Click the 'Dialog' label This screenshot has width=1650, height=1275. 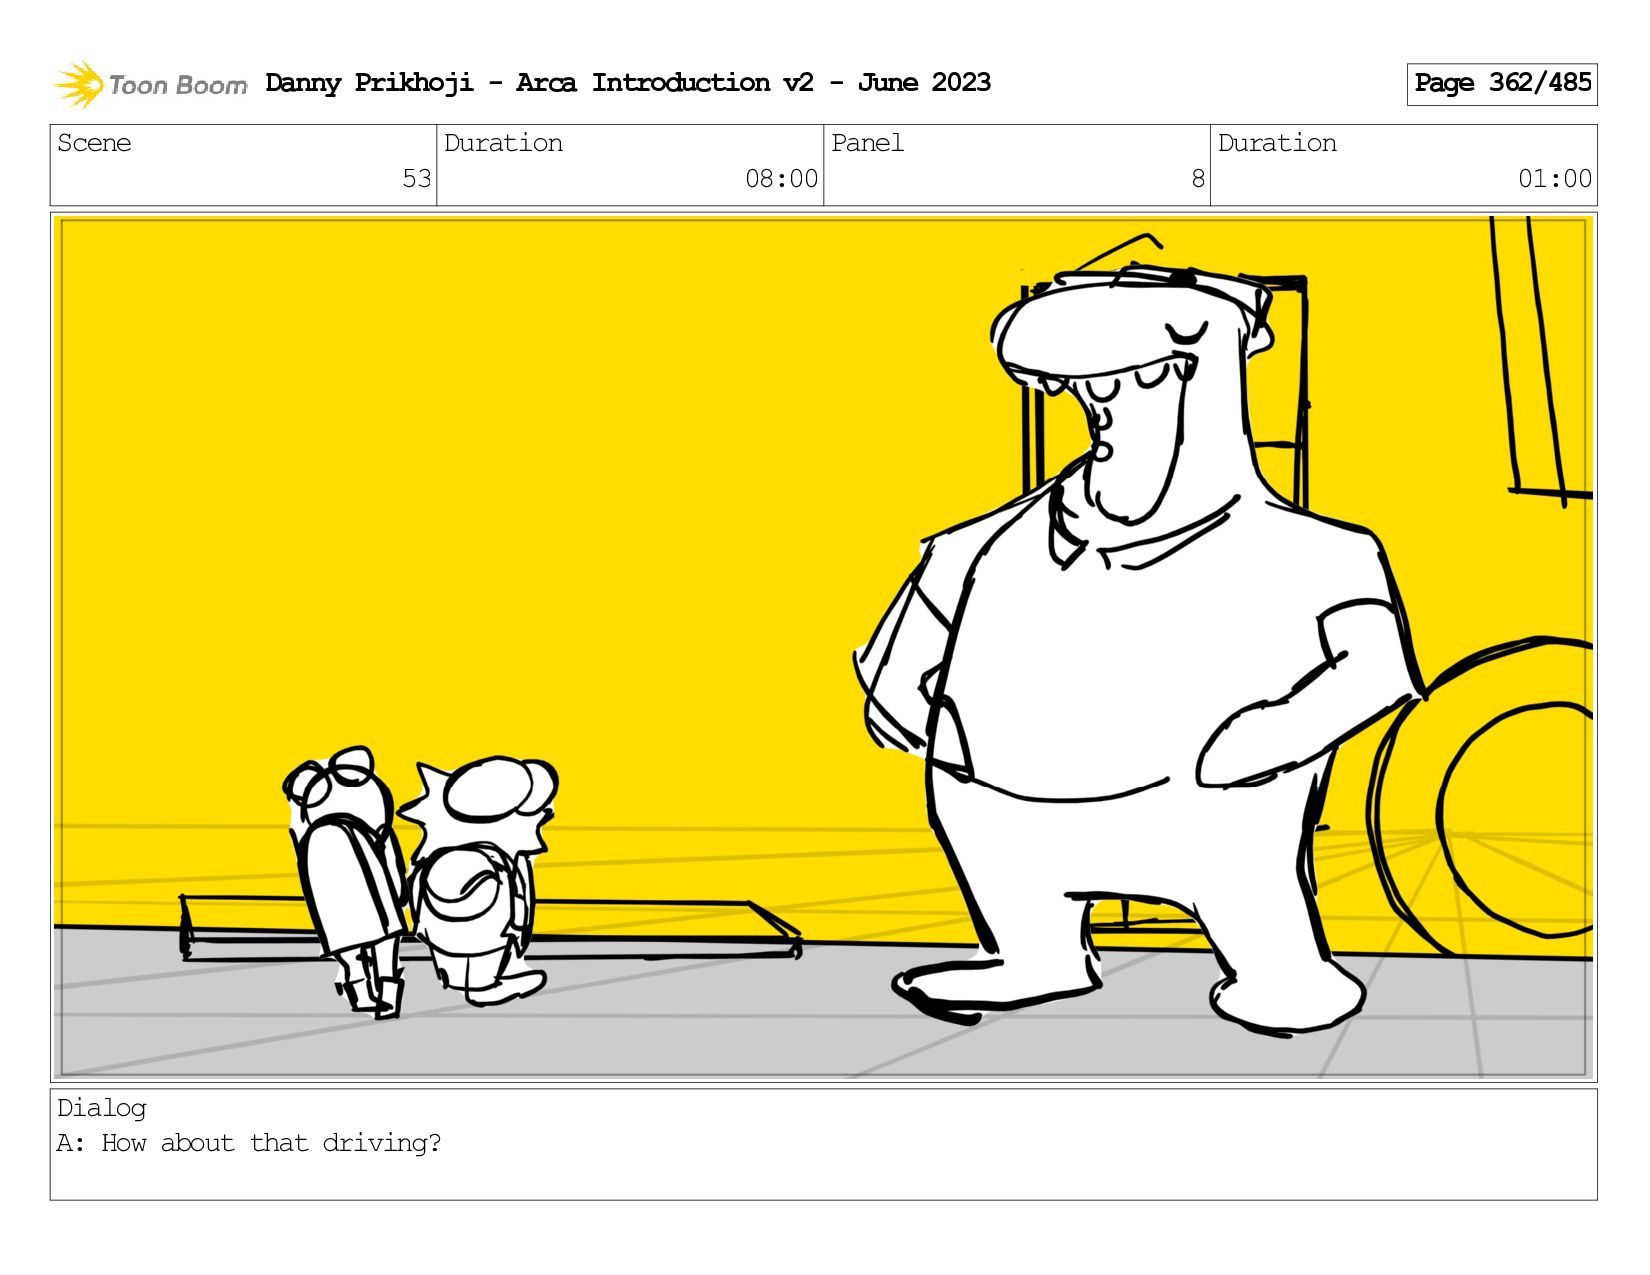(x=102, y=1108)
